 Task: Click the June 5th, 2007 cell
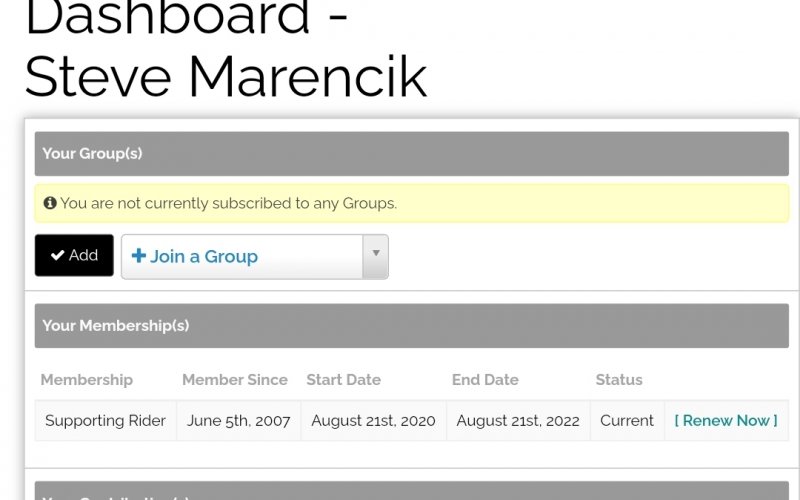pos(239,421)
